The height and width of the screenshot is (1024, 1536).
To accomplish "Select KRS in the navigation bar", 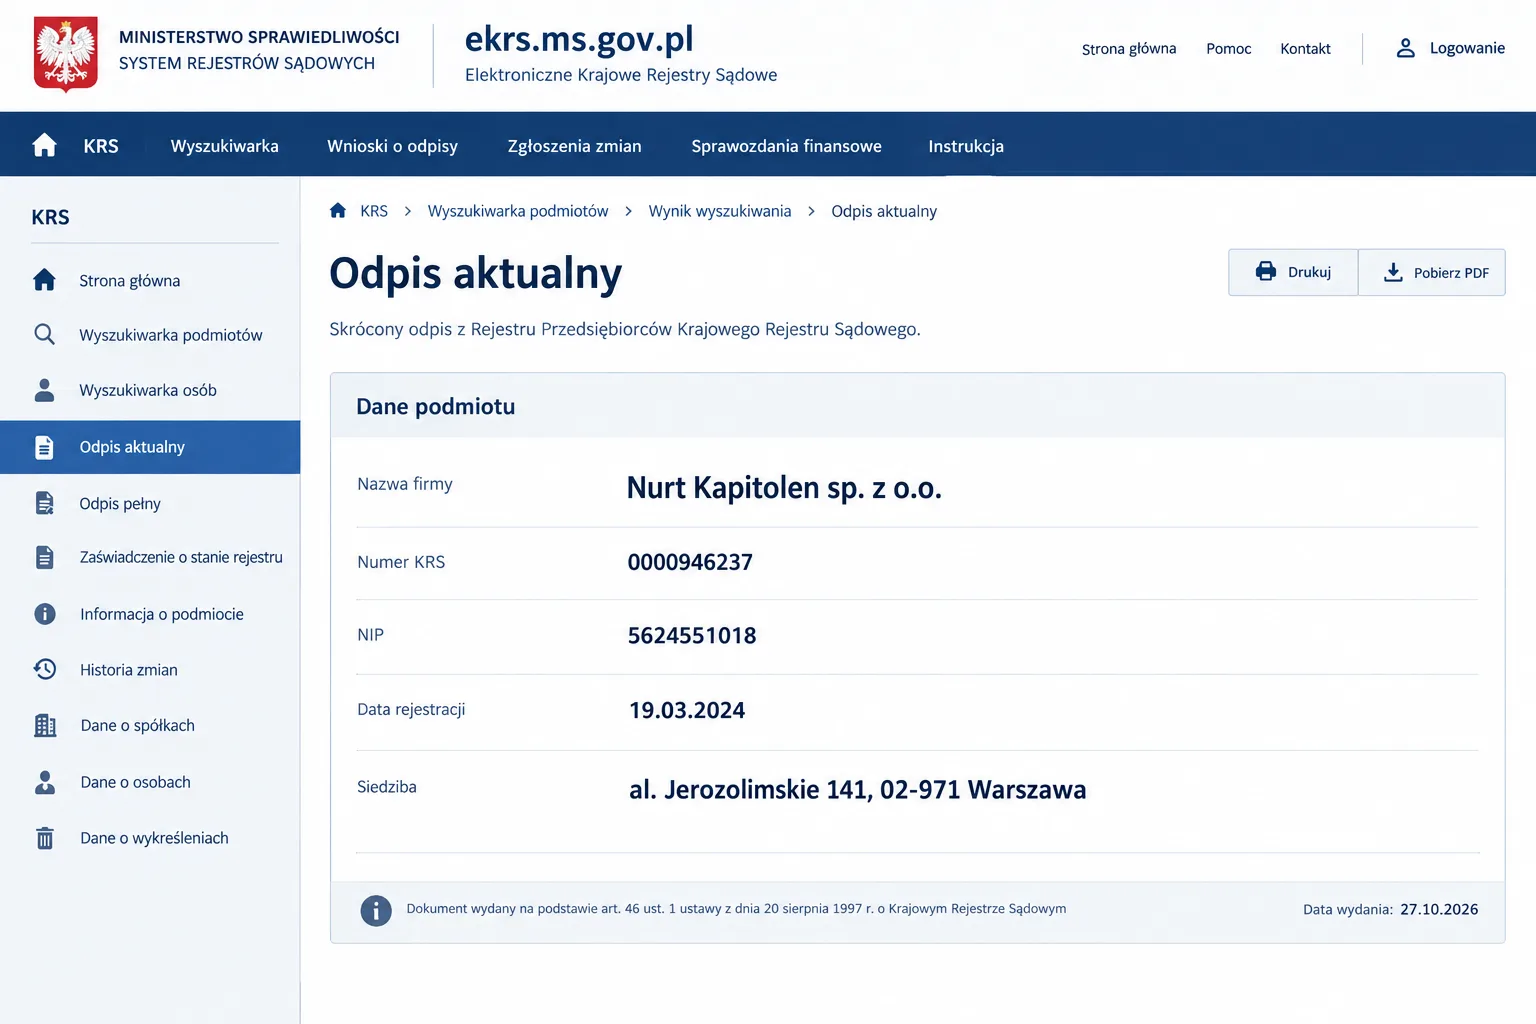I will (x=101, y=146).
